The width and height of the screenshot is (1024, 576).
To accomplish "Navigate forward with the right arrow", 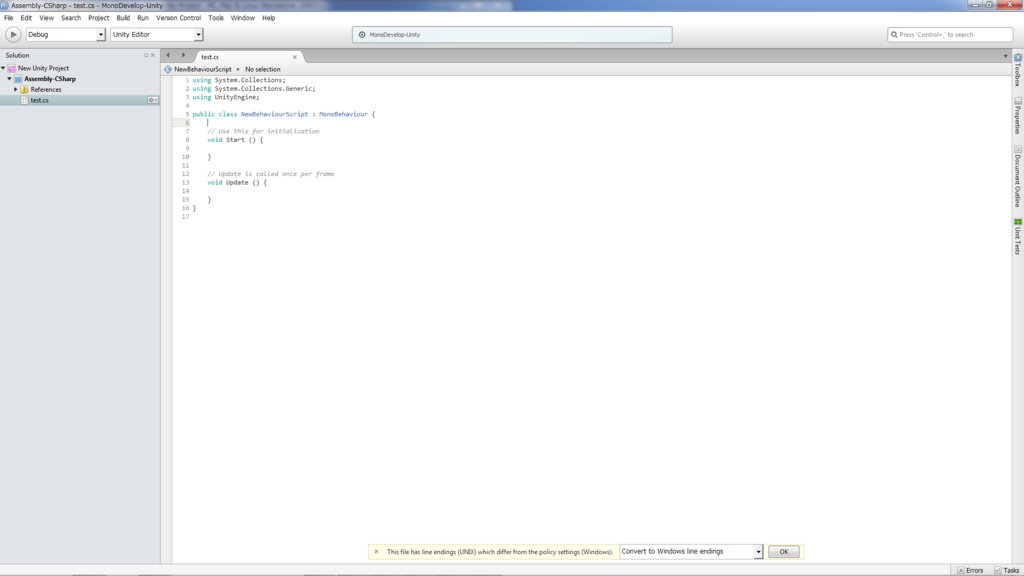I will (184, 56).
